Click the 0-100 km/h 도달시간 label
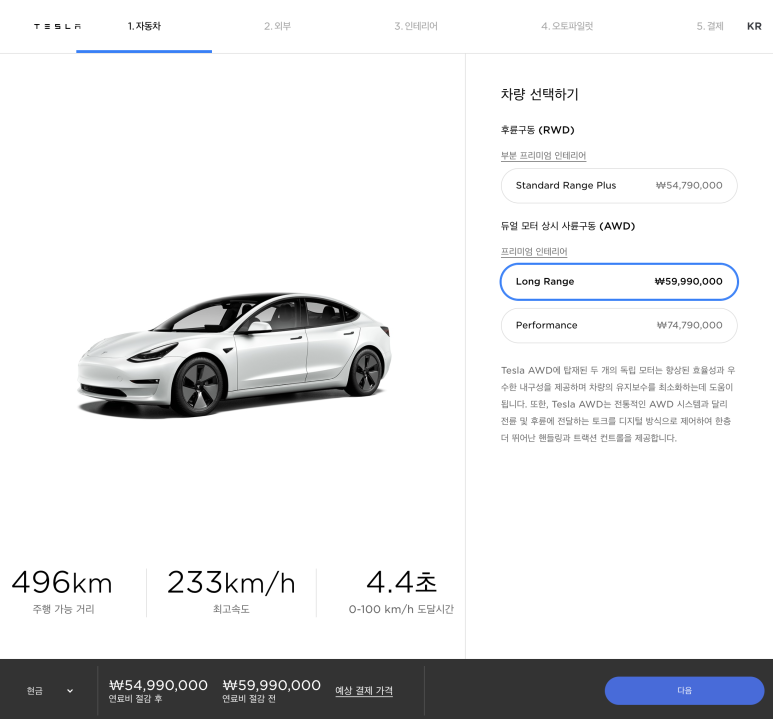 (401, 610)
